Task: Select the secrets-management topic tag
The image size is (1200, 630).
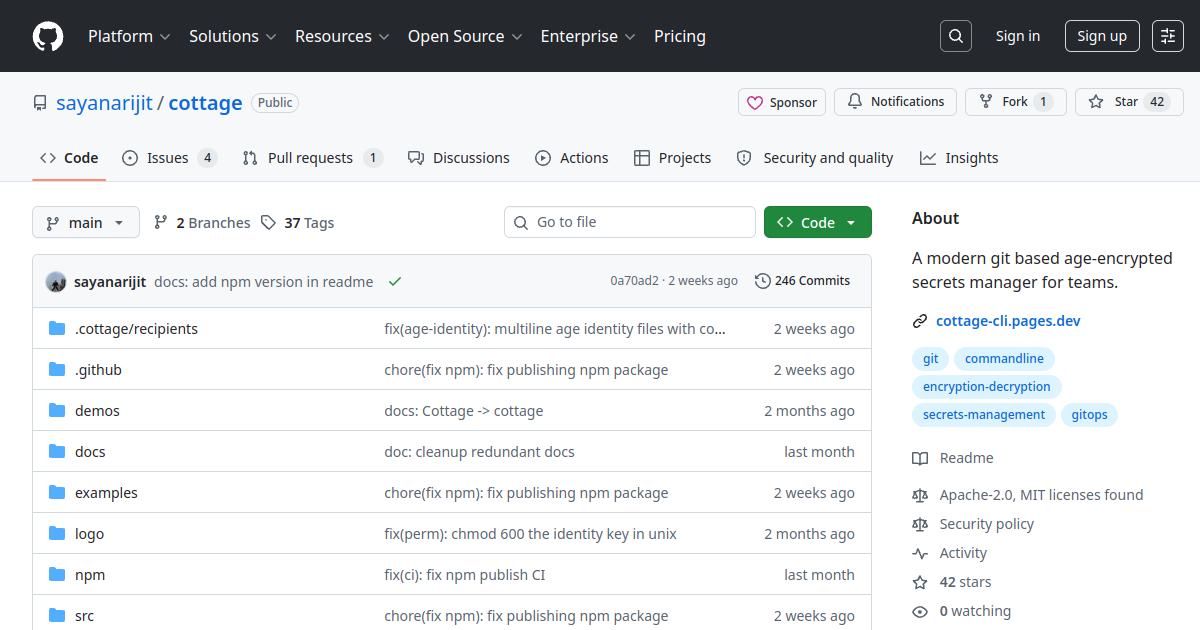Action: pyautogui.click(x=983, y=415)
